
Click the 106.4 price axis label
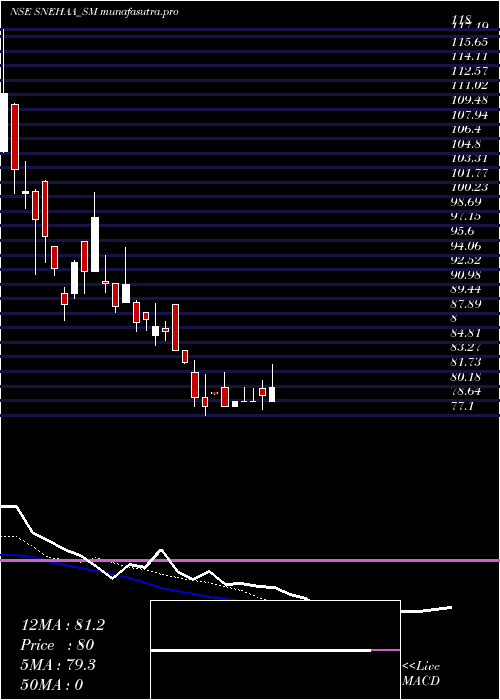coord(466,129)
